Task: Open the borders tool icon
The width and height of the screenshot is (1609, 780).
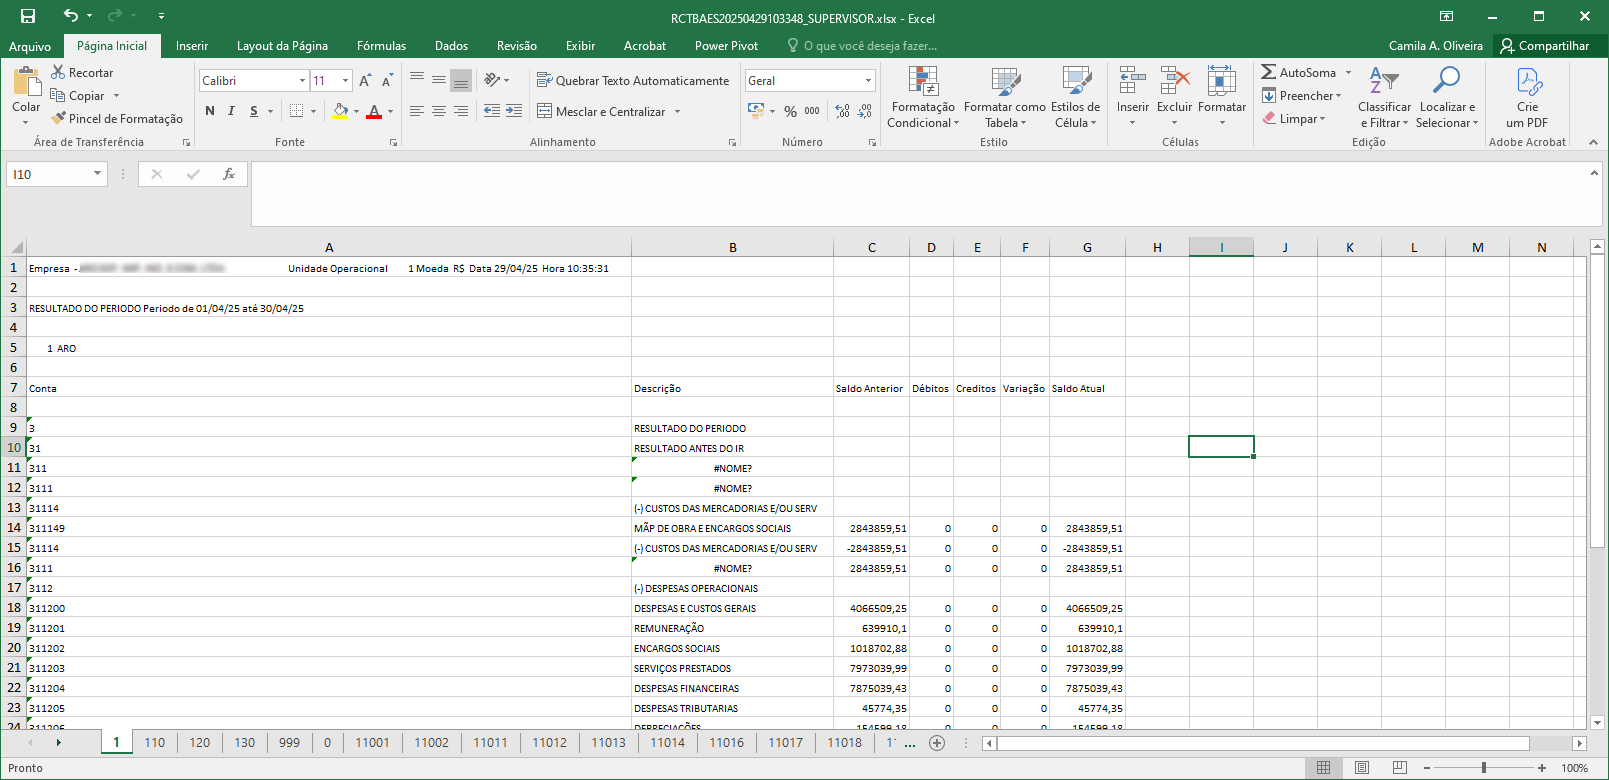Action: tap(296, 111)
